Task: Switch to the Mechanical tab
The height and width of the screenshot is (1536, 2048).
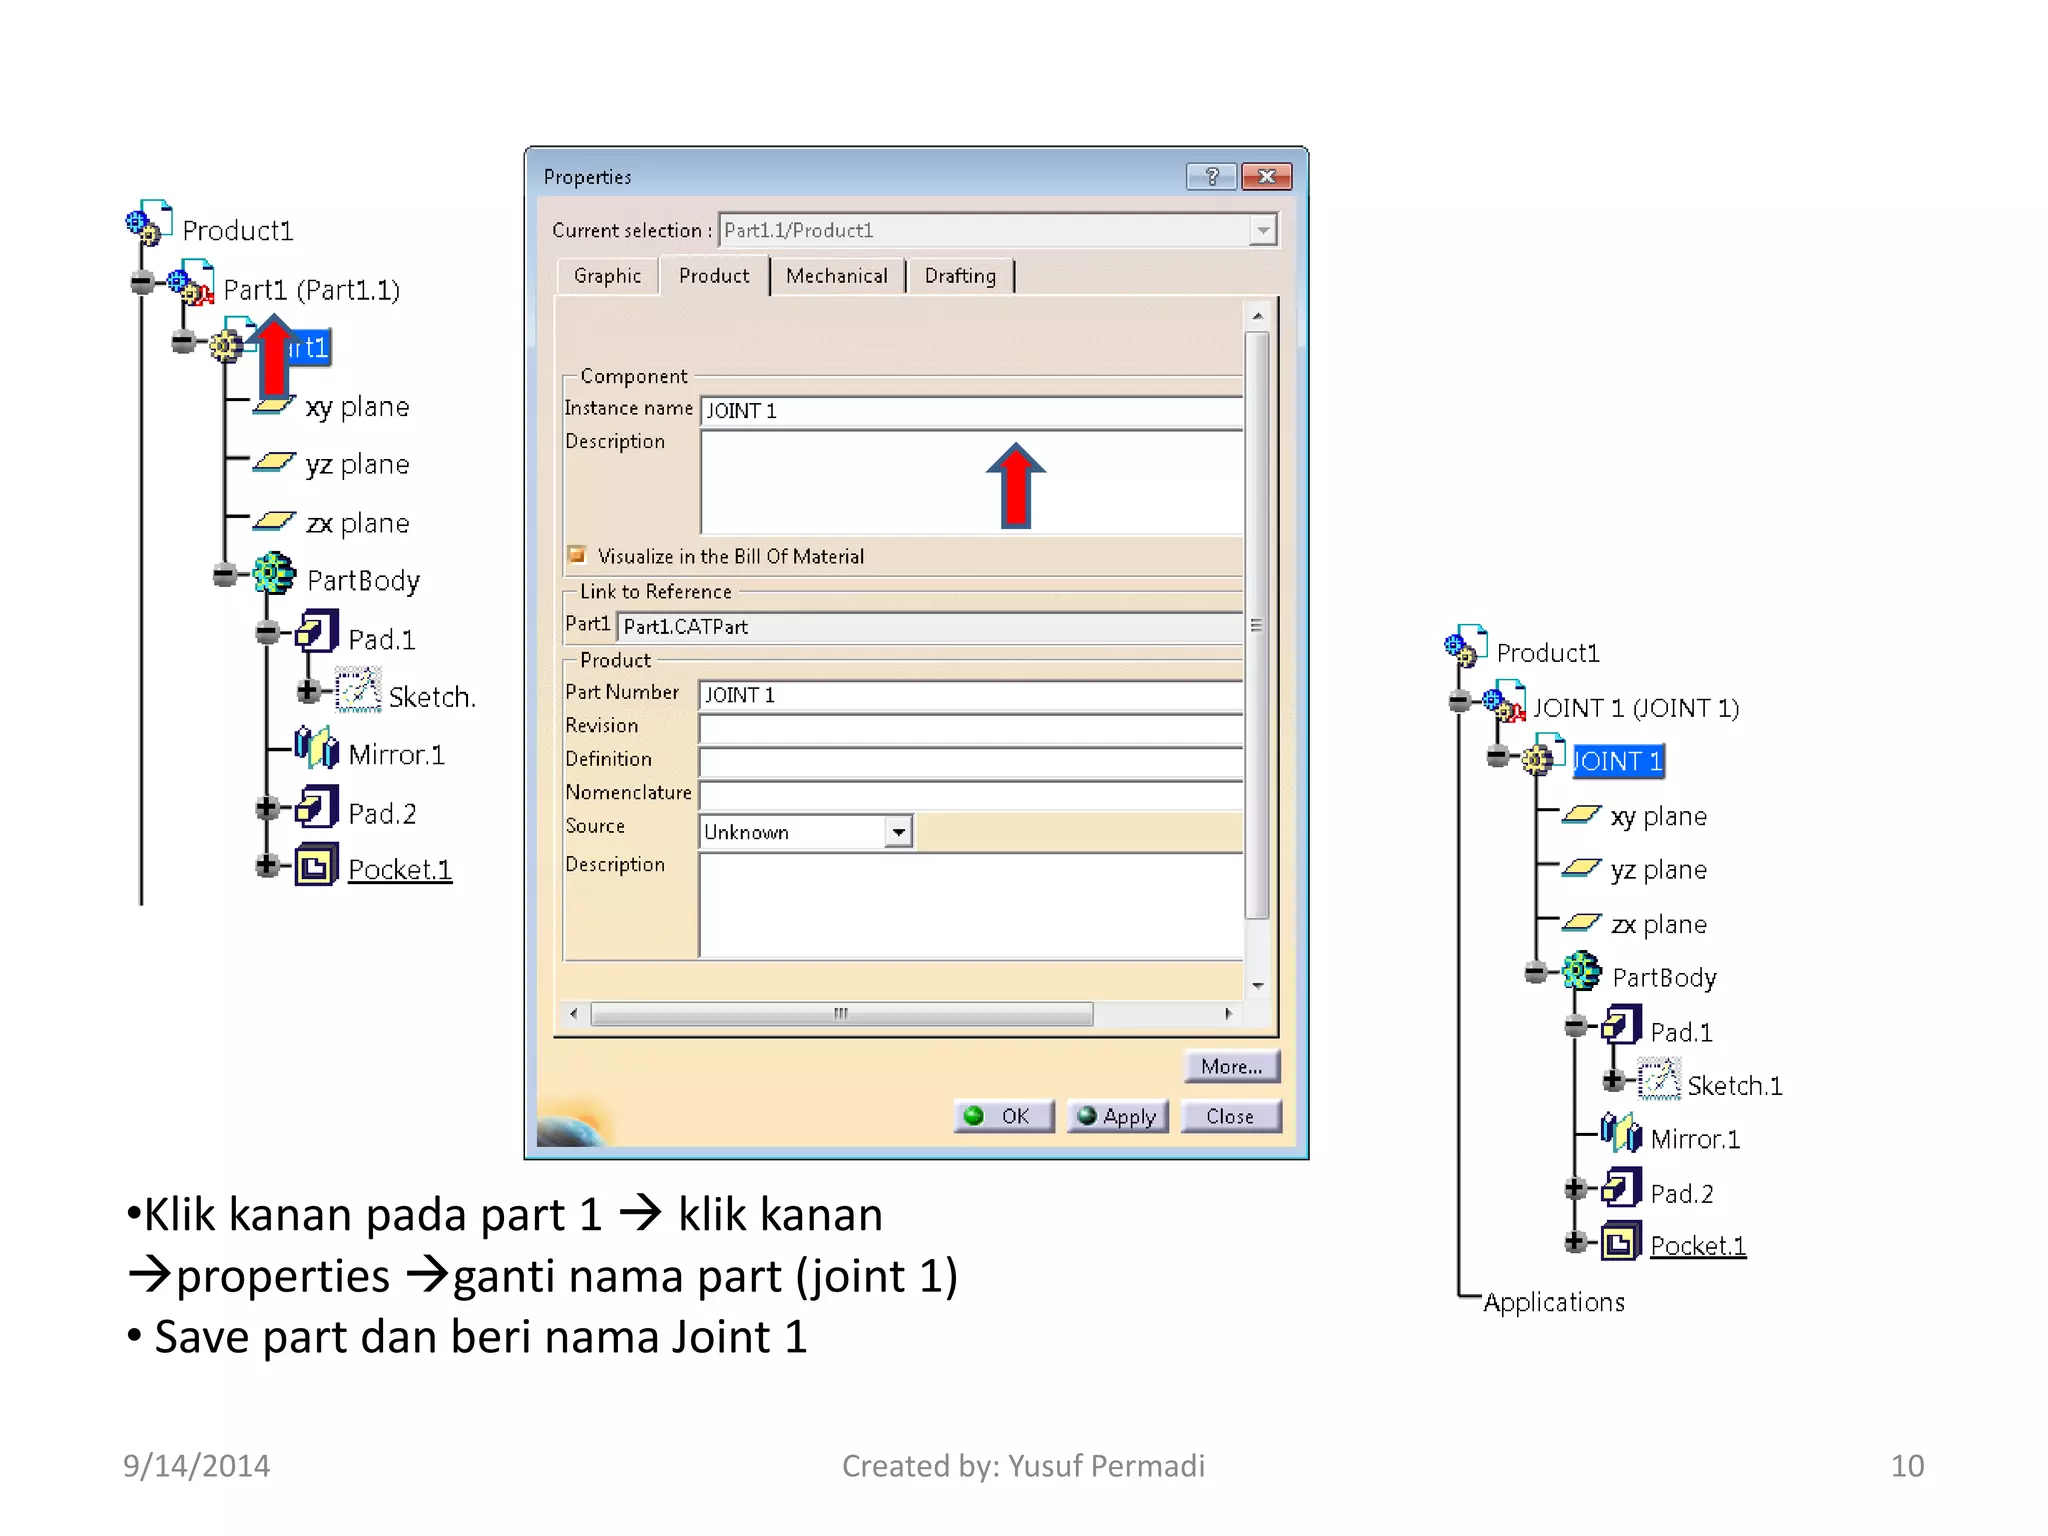Action: click(836, 276)
